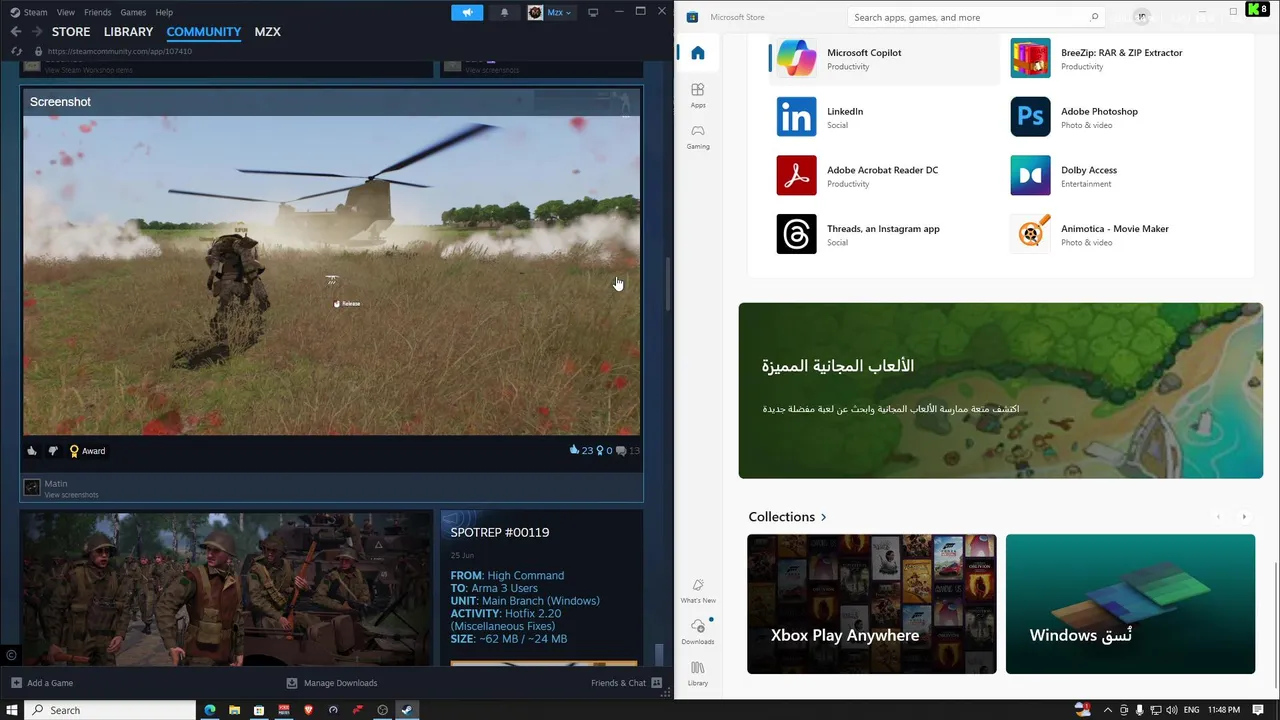Click the Steam page vertical scrollbar
The image size is (1280, 720).
(668, 285)
